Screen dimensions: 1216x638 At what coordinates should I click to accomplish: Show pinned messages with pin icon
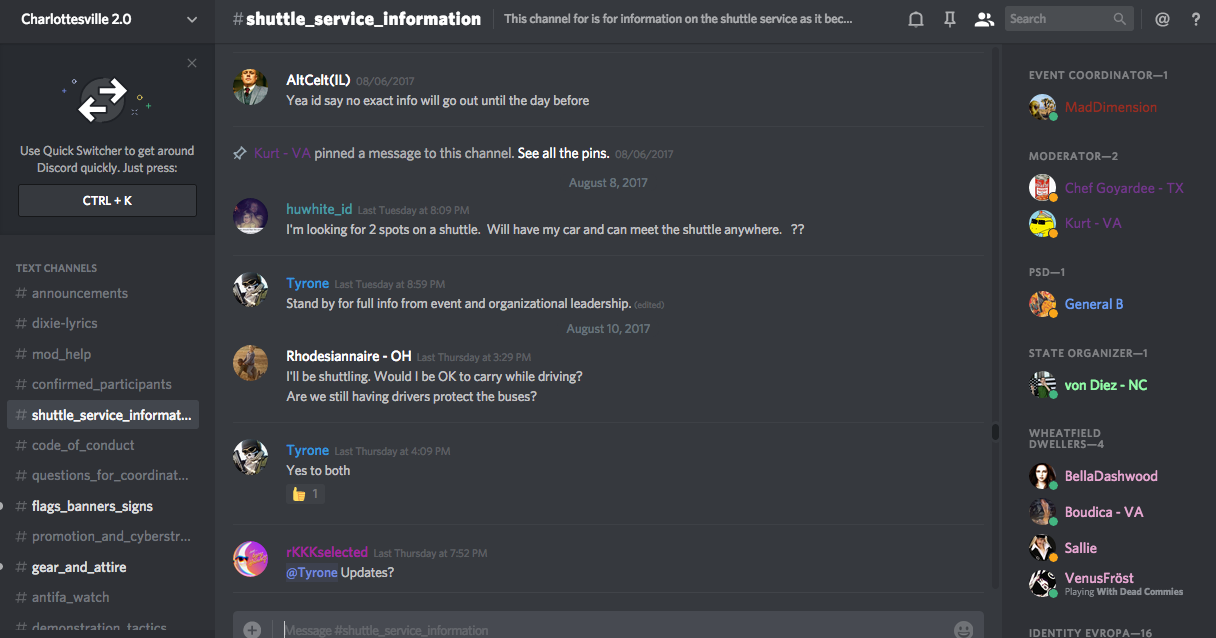950,19
